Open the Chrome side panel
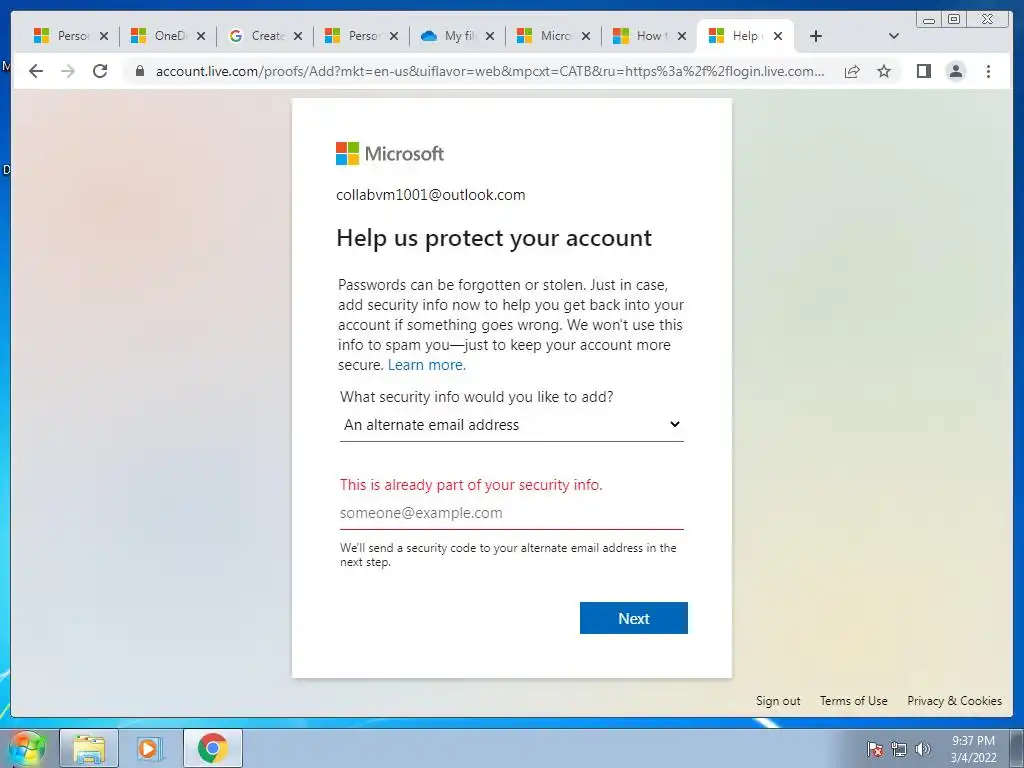This screenshot has width=1024, height=768. pyautogui.click(x=923, y=71)
